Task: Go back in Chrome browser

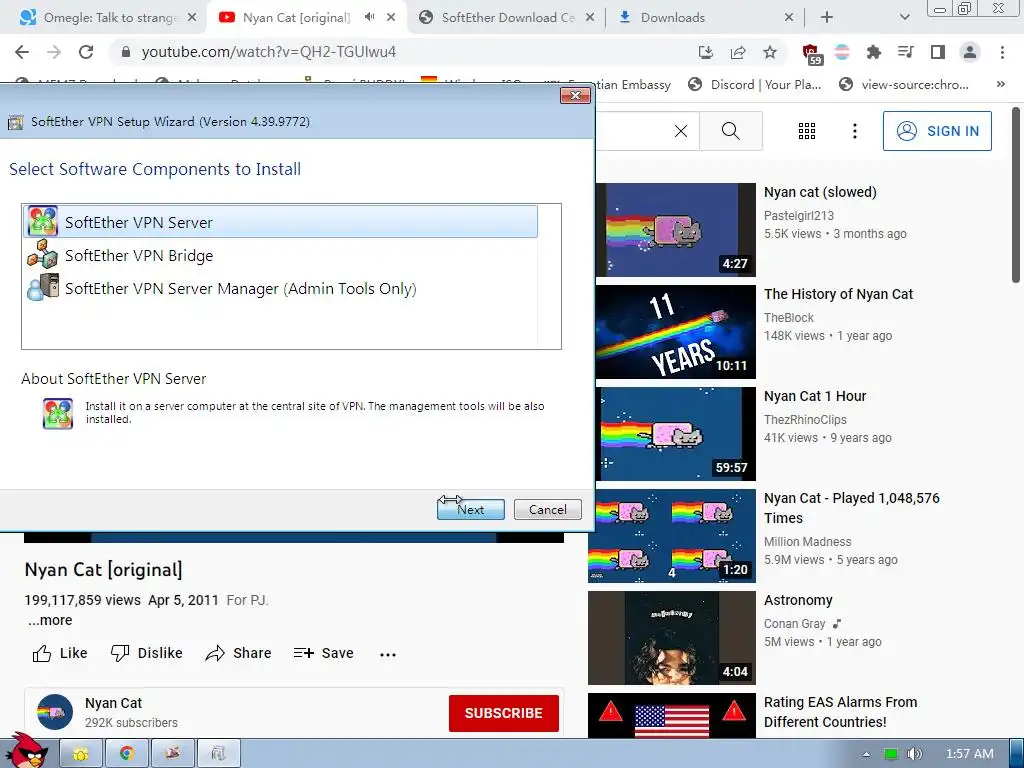Action: point(22,52)
